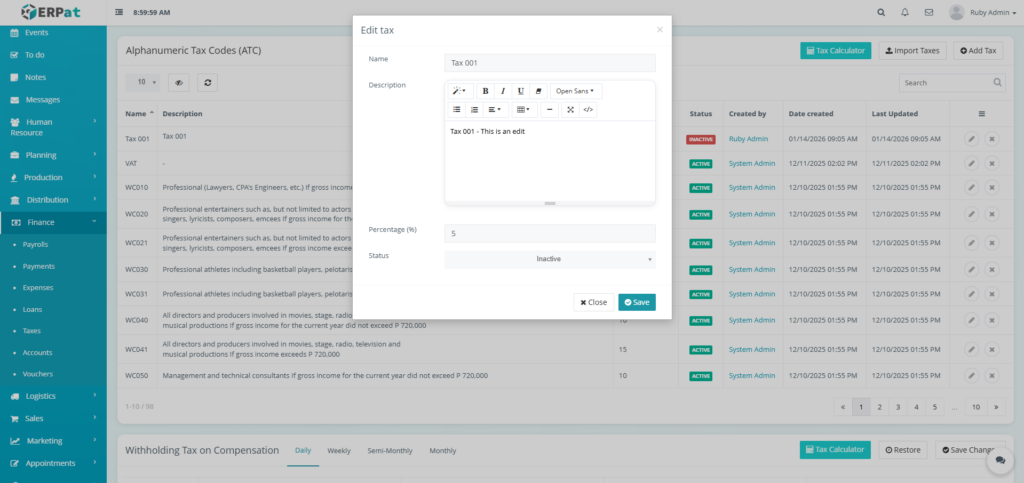Toggle the sidebar hamburger menu icon

(x=119, y=12)
